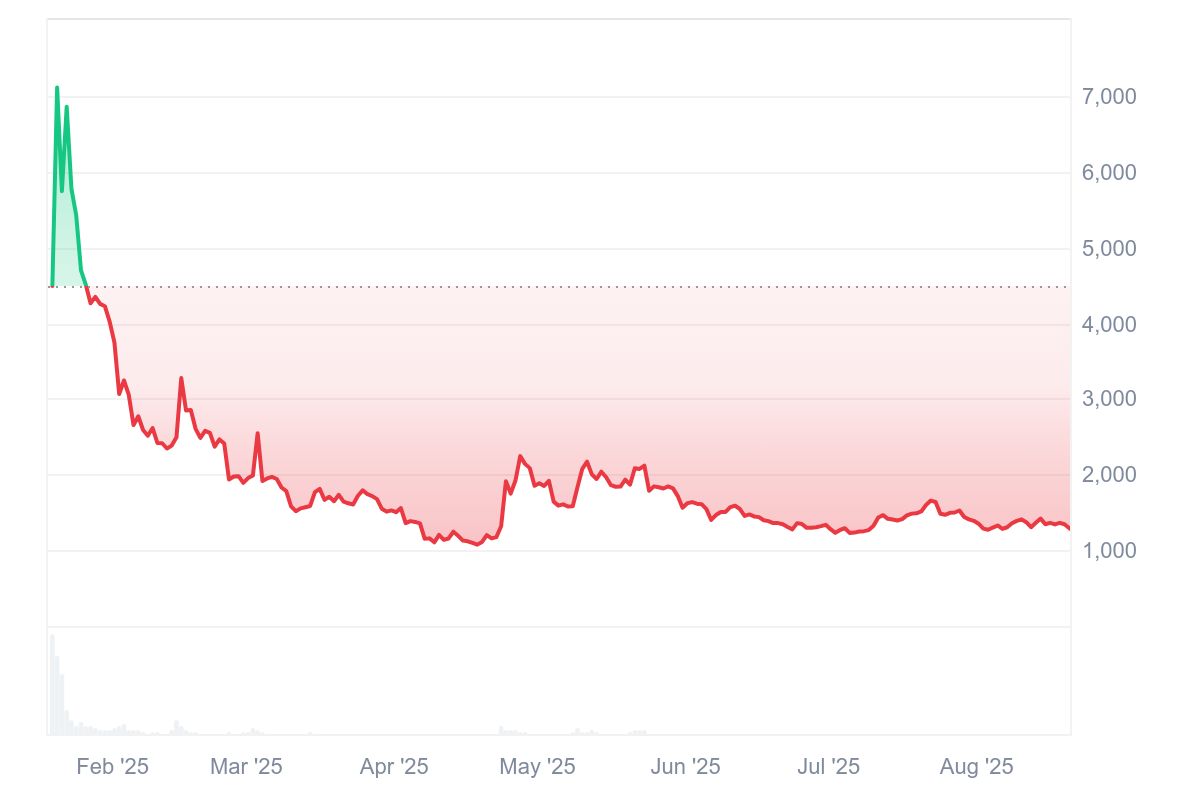Select the Jul '25 date label
1200x800 pixels.
[x=828, y=767]
